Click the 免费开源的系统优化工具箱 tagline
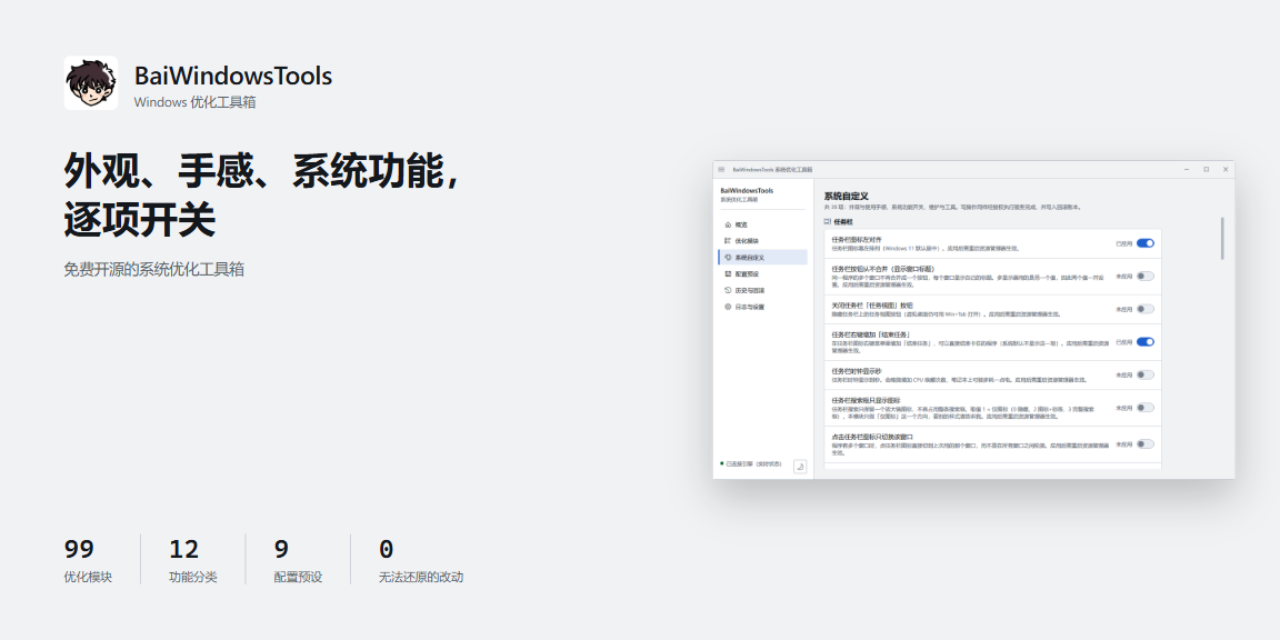The height and width of the screenshot is (640, 1280). [x=154, y=269]
